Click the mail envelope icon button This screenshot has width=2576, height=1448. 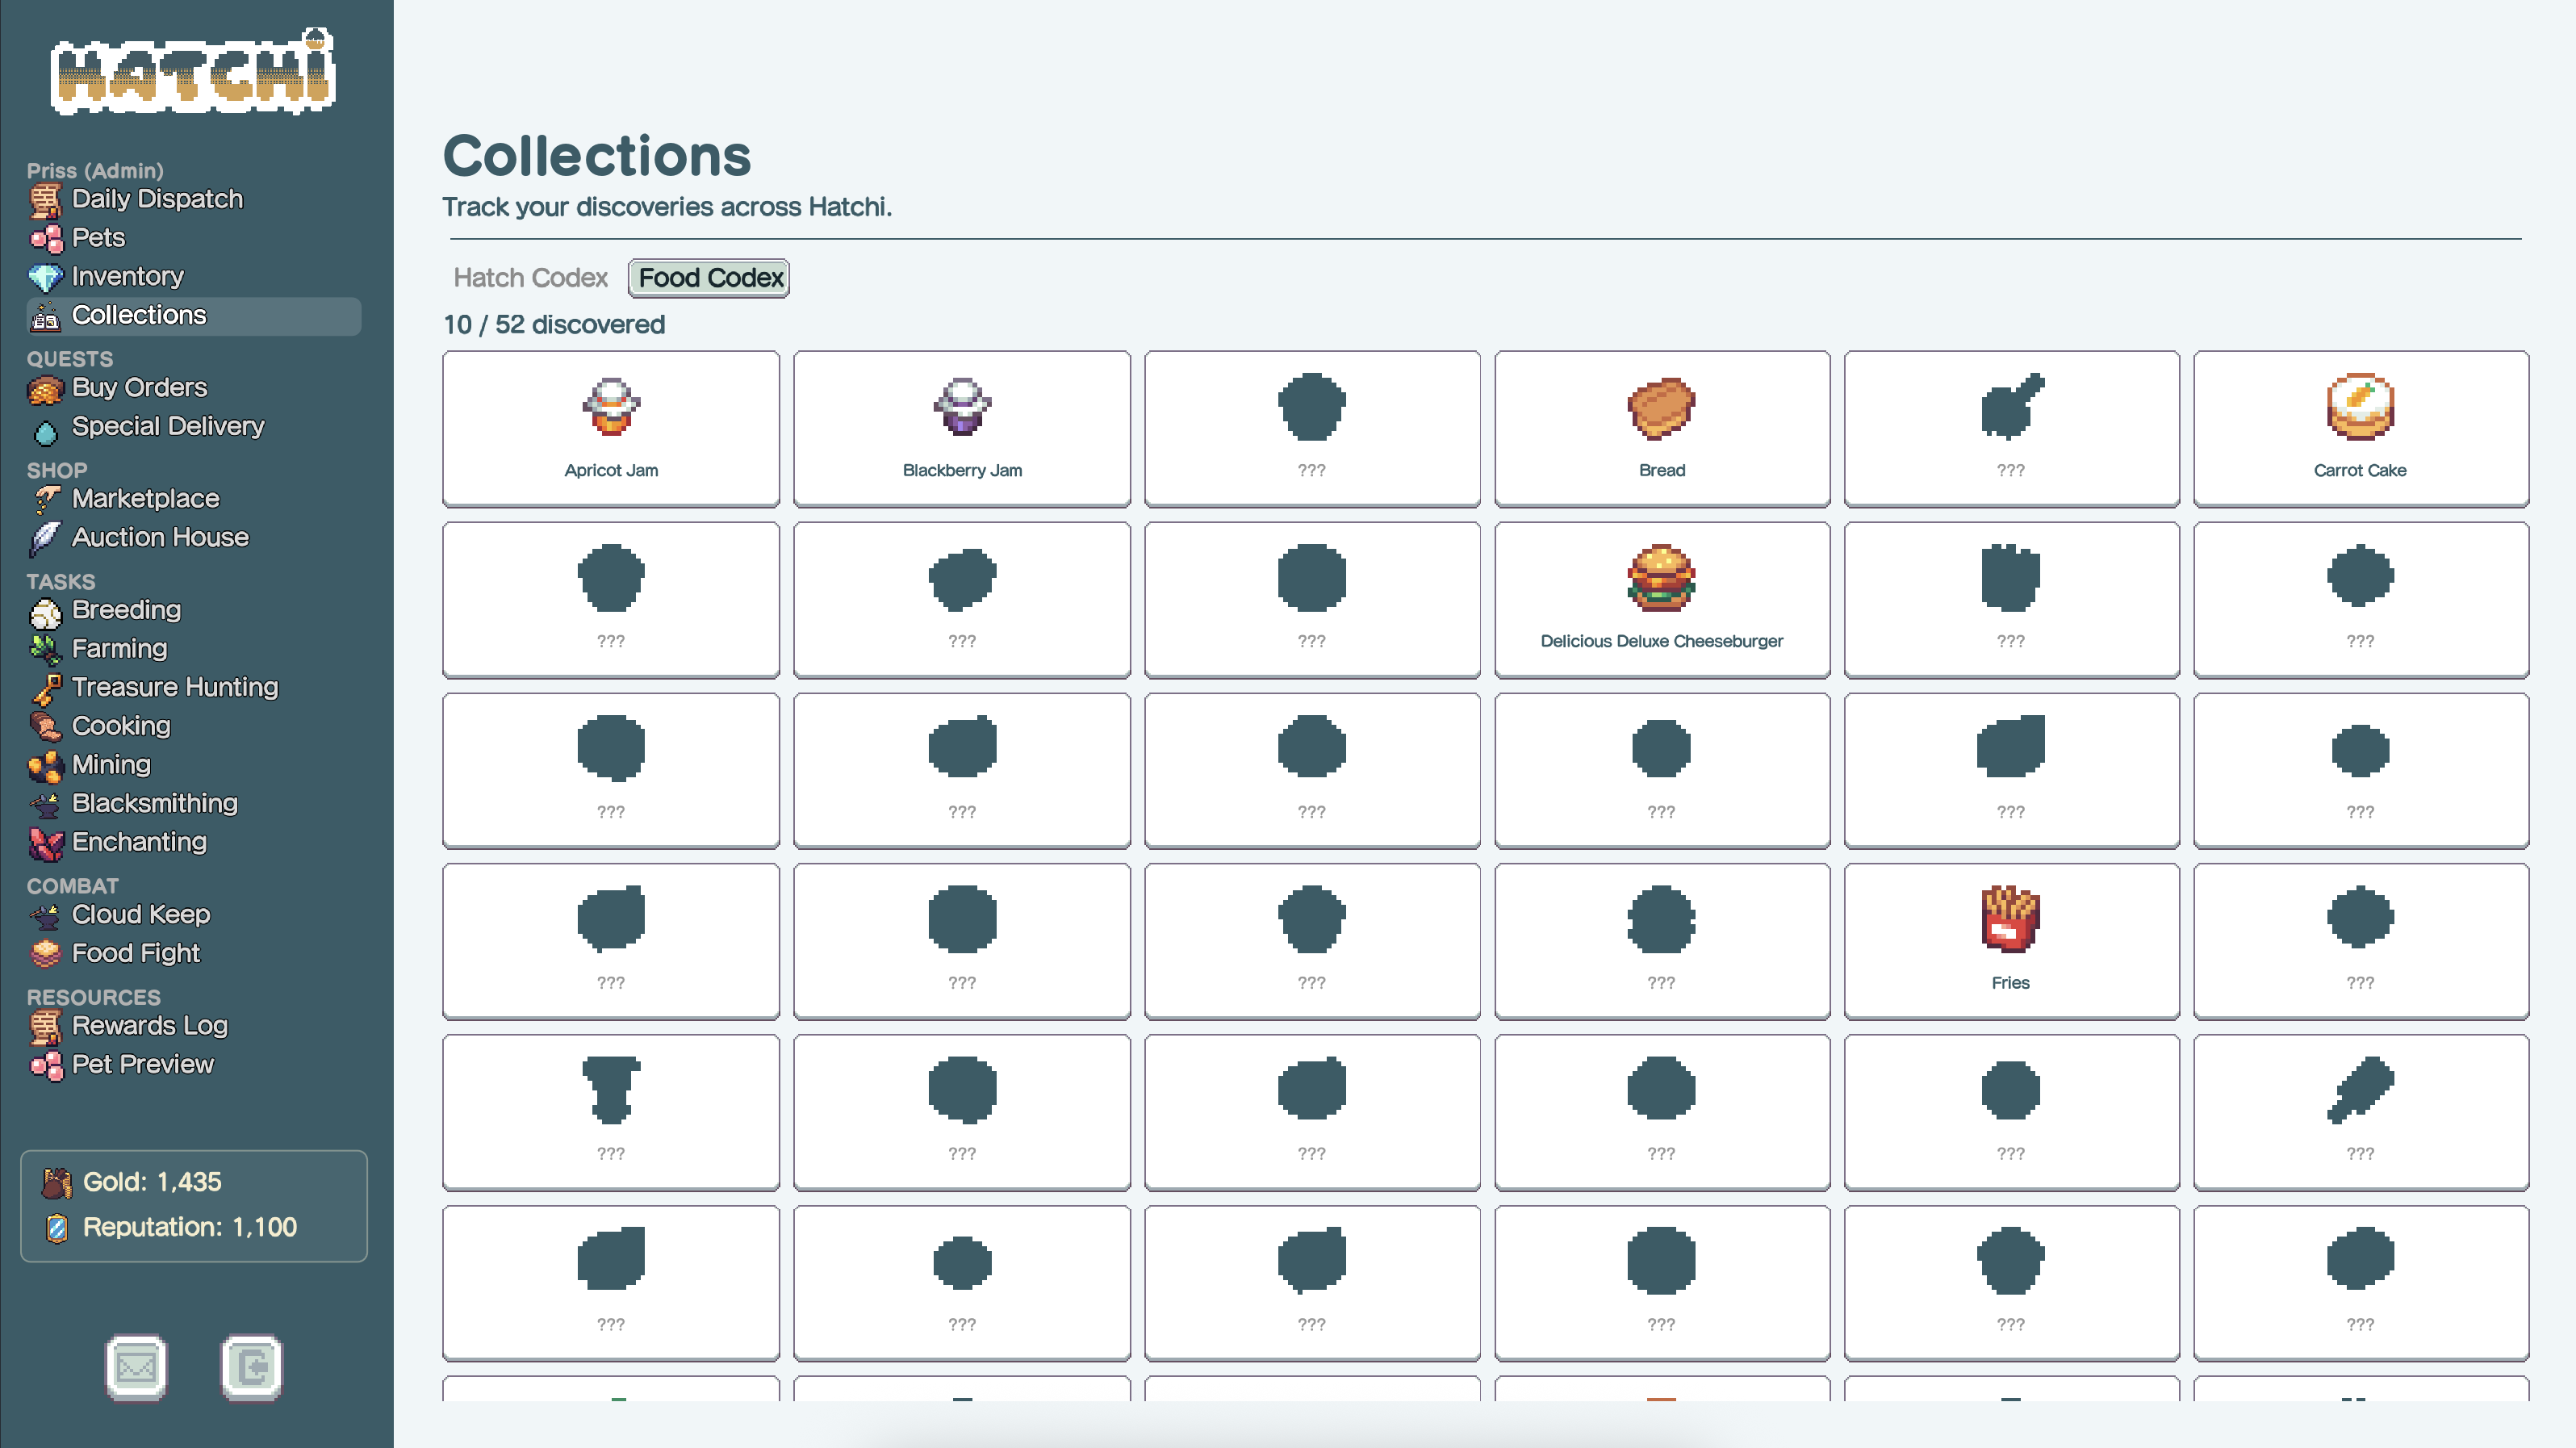click(x=136, y=1366)
